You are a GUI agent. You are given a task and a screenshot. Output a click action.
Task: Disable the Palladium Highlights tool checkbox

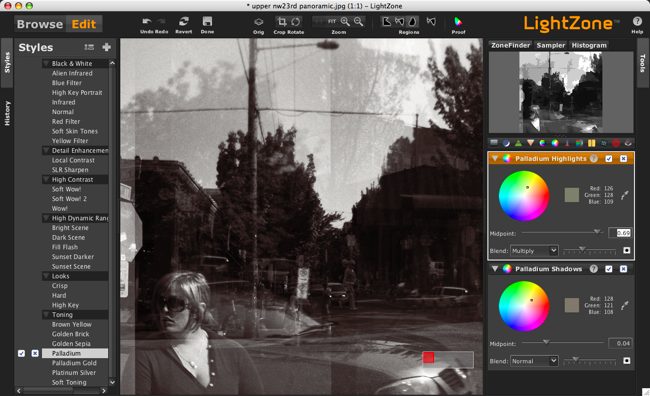tap(609, 159)
